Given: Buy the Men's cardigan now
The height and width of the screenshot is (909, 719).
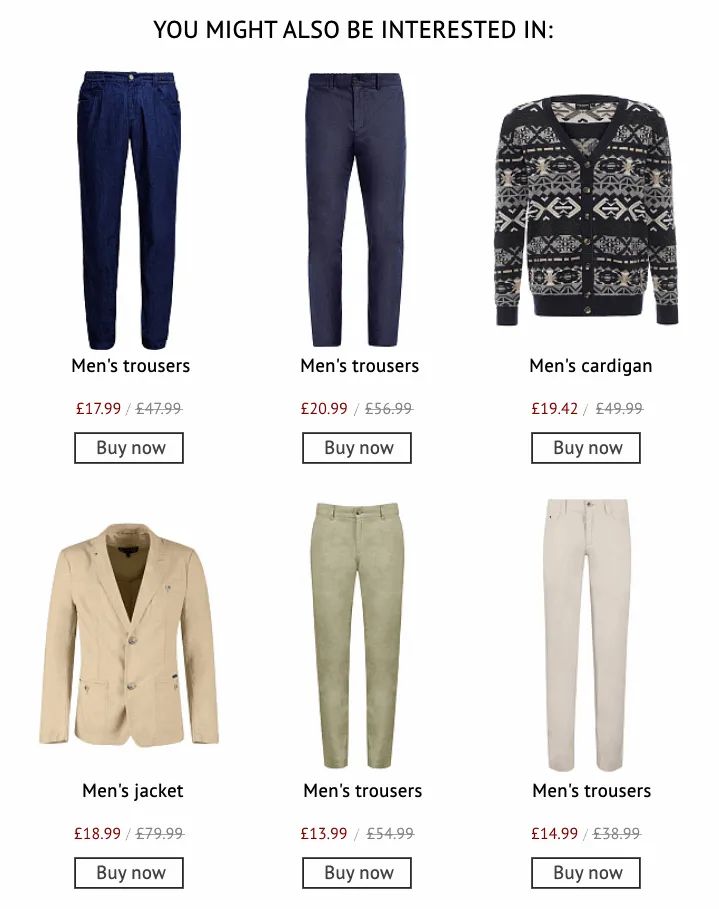Looking at the screenshot, I should click(586, 448).
